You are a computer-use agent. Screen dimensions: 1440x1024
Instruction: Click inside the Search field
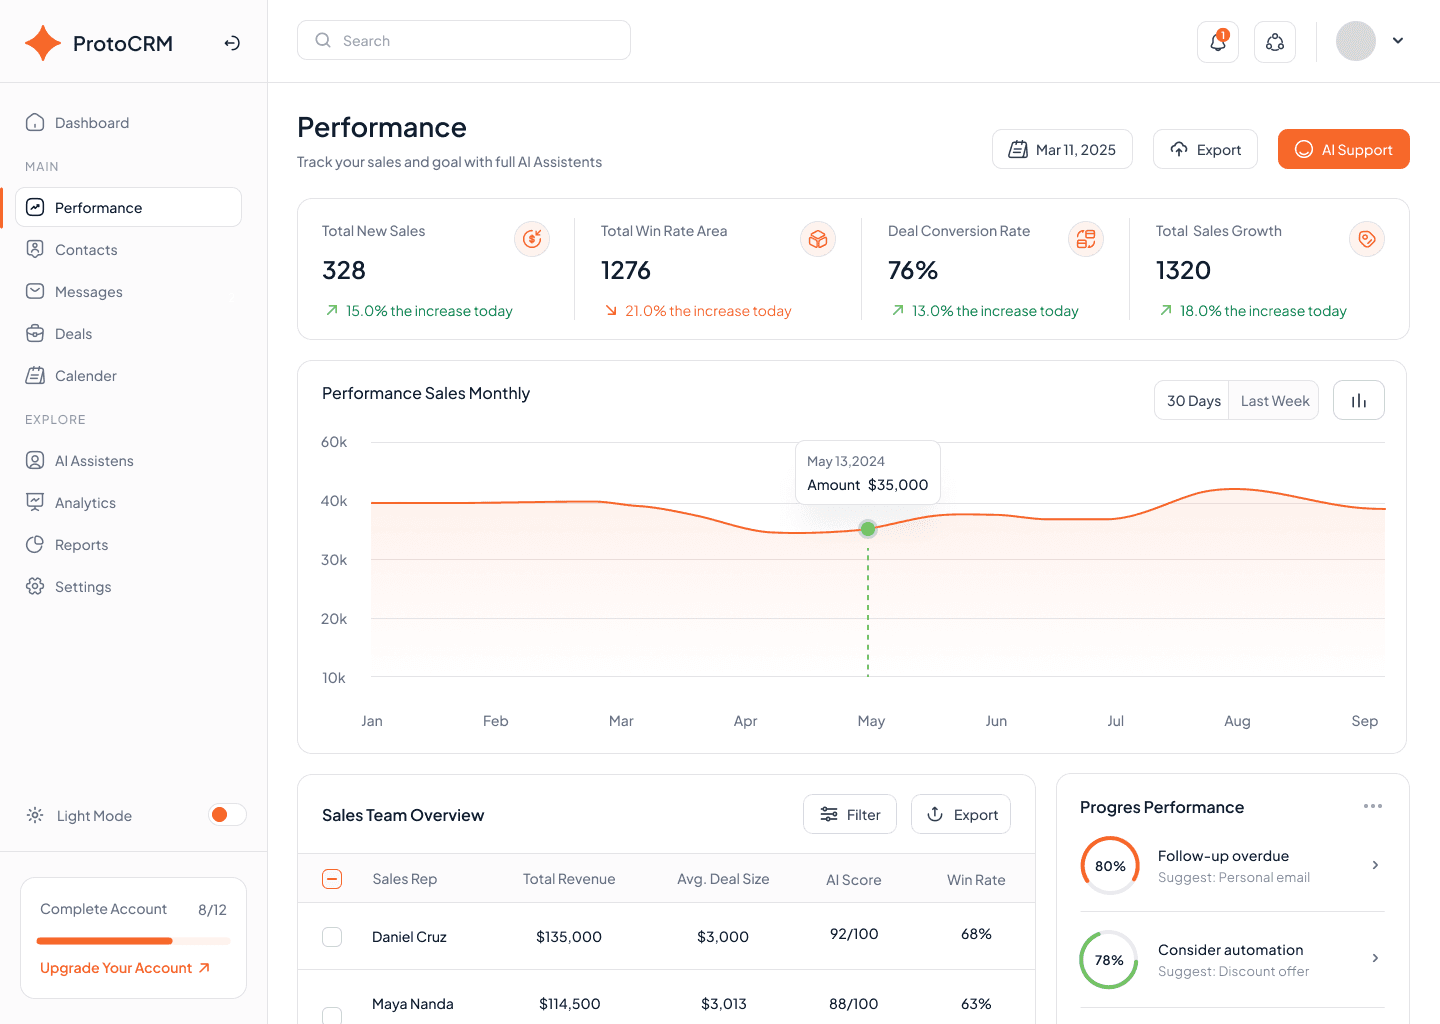pos(463,40)
